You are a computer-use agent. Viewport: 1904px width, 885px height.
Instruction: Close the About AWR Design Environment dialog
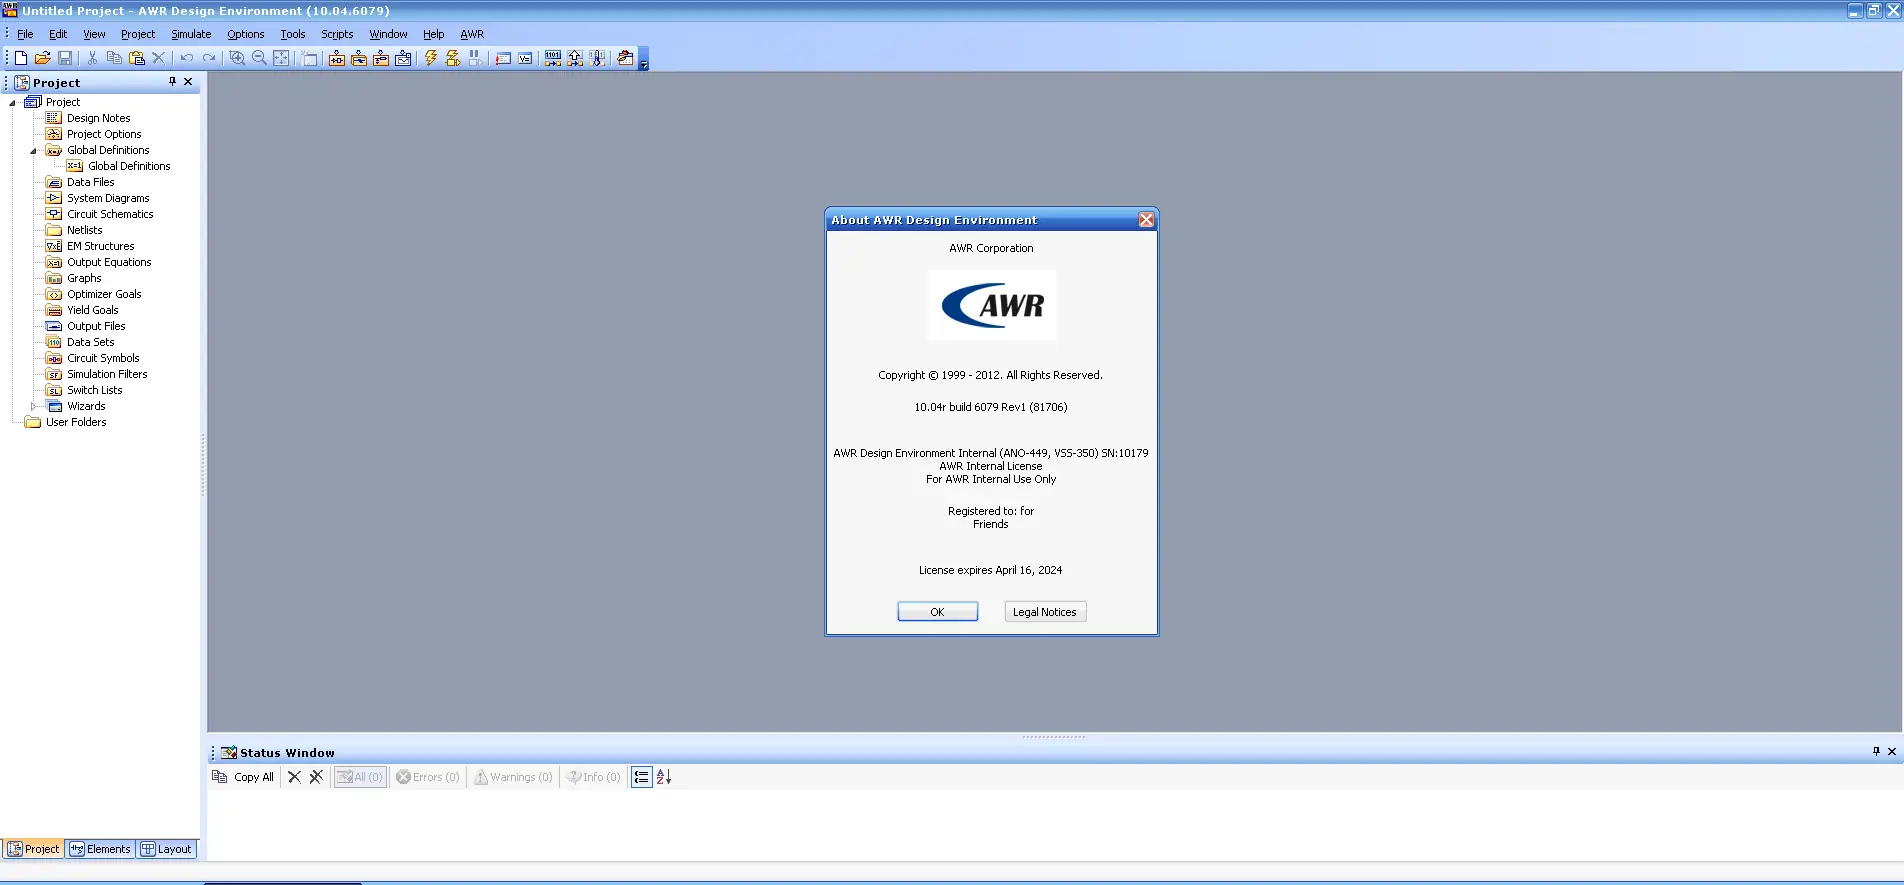pyautogui.click(x=1146, y=220)
